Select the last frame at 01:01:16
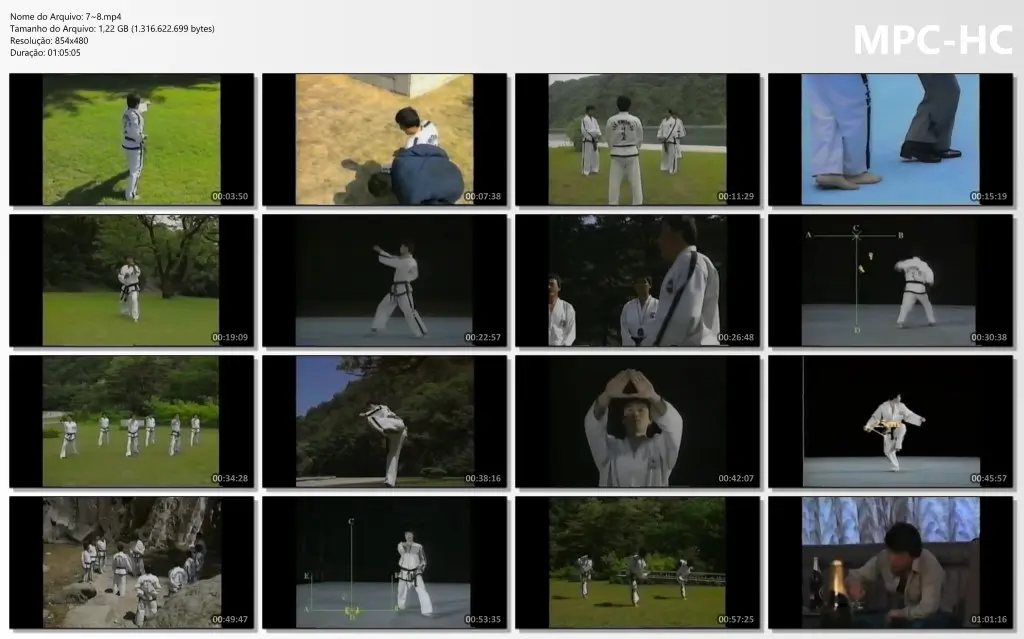 pos(891,563)
